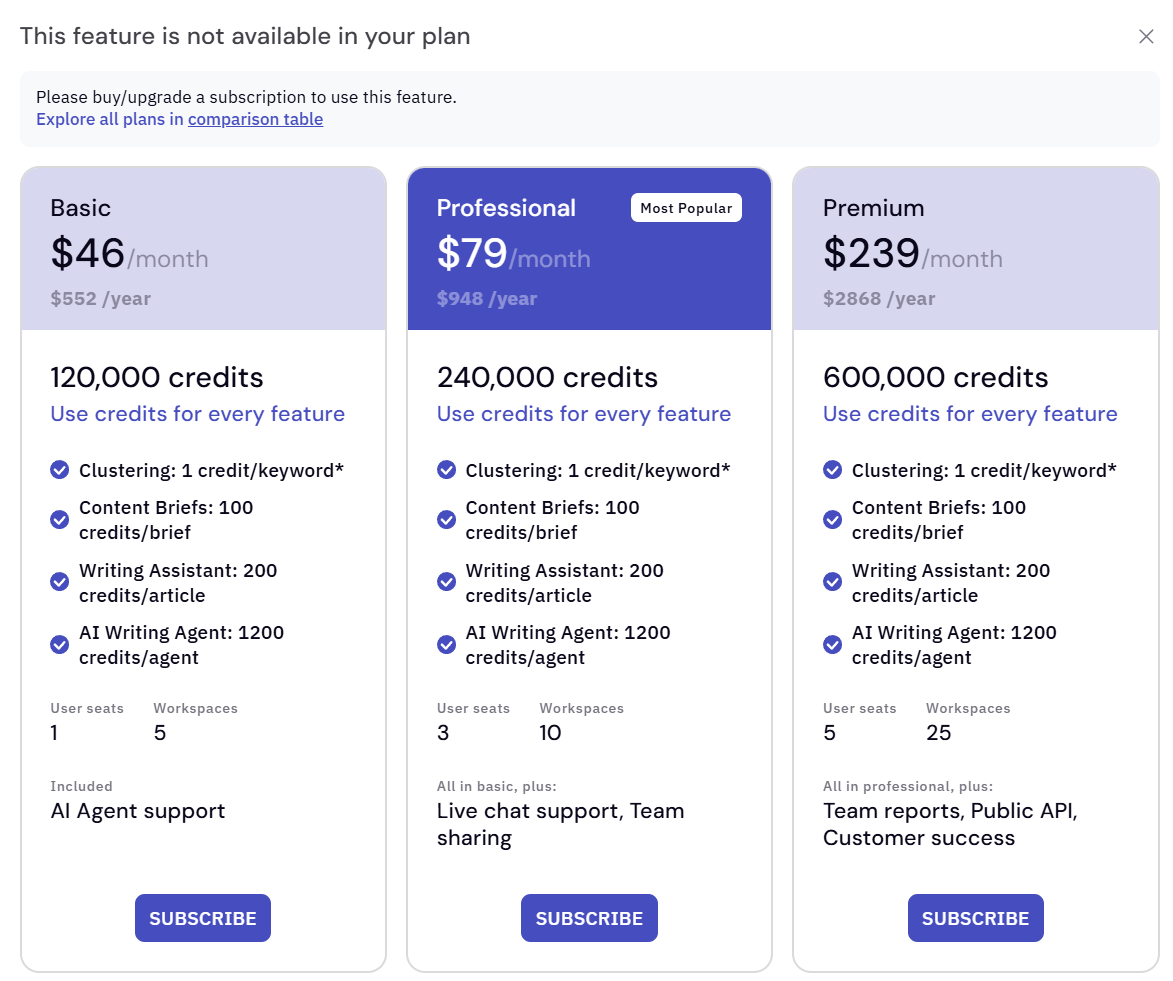Click the Premium plan $239 price header
The image size is (1173, 981).
click(x=871, y=254)
